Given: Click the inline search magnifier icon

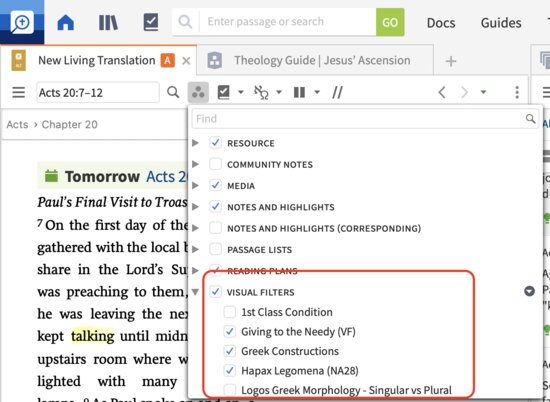Looking at the screenshot, I should [x=173, y=93].
